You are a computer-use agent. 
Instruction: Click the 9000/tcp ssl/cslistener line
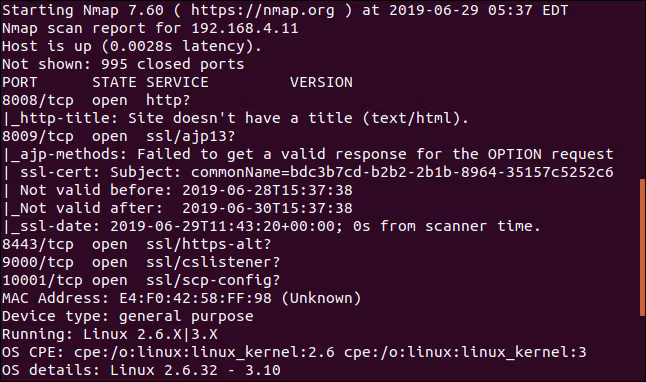141,262
